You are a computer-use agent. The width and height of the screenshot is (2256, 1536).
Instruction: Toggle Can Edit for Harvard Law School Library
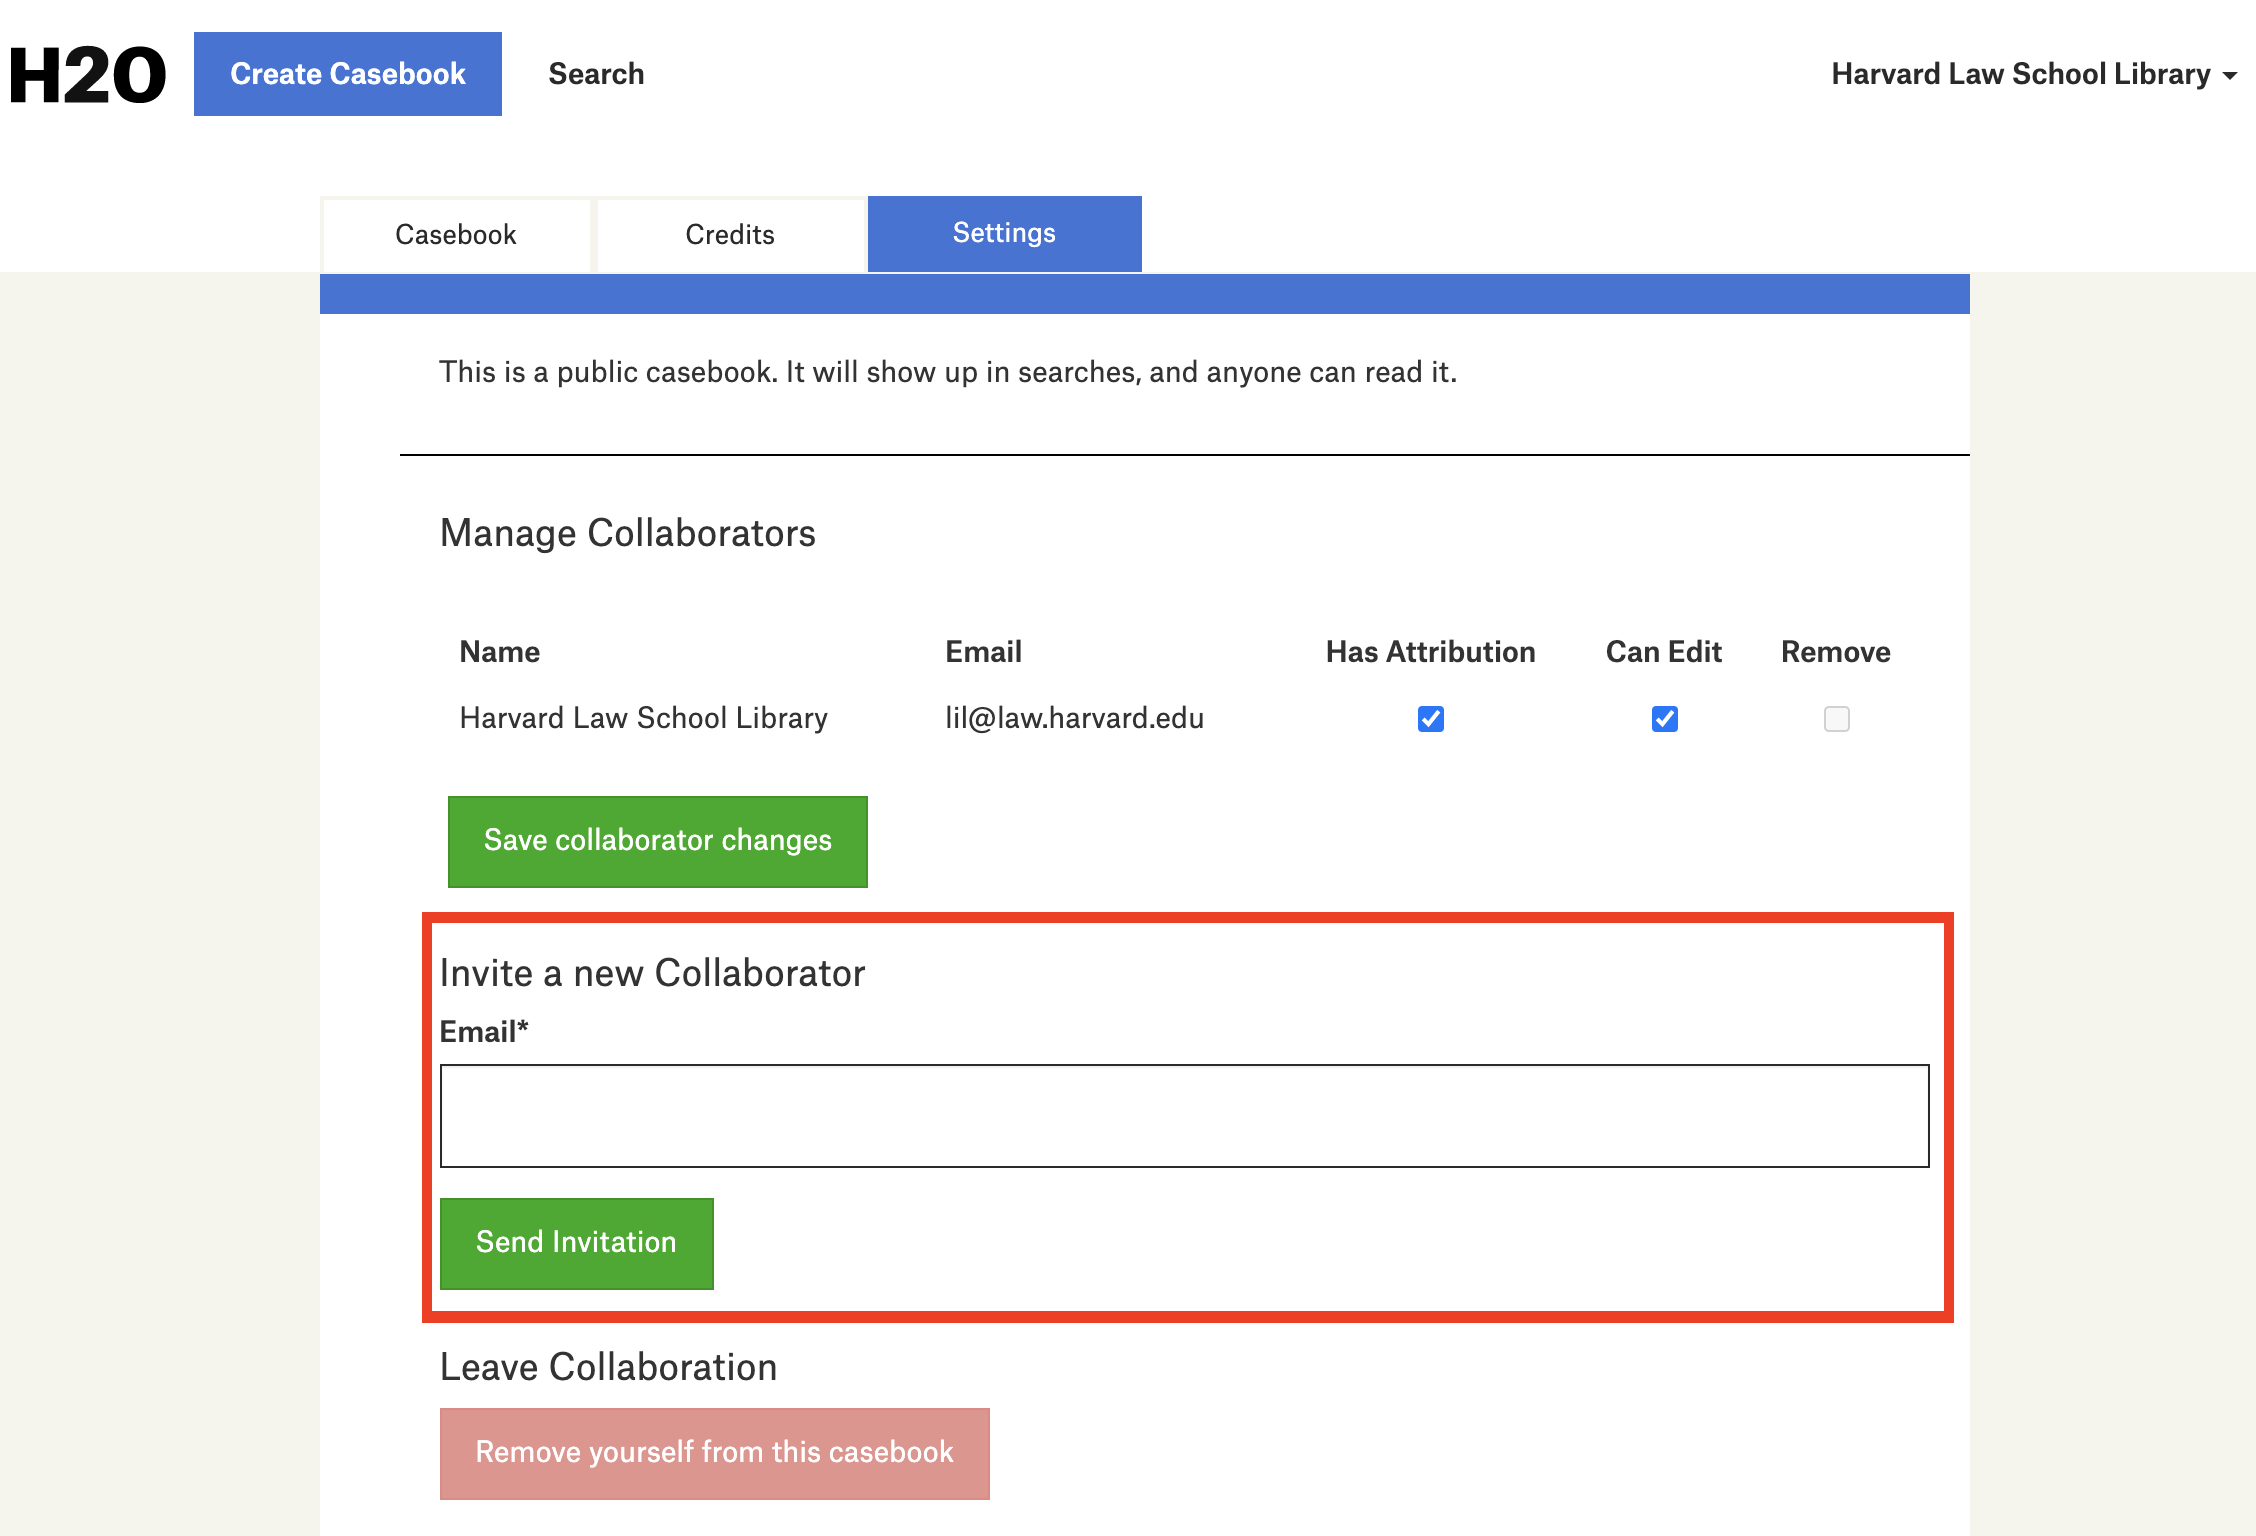click(1665, 719)
